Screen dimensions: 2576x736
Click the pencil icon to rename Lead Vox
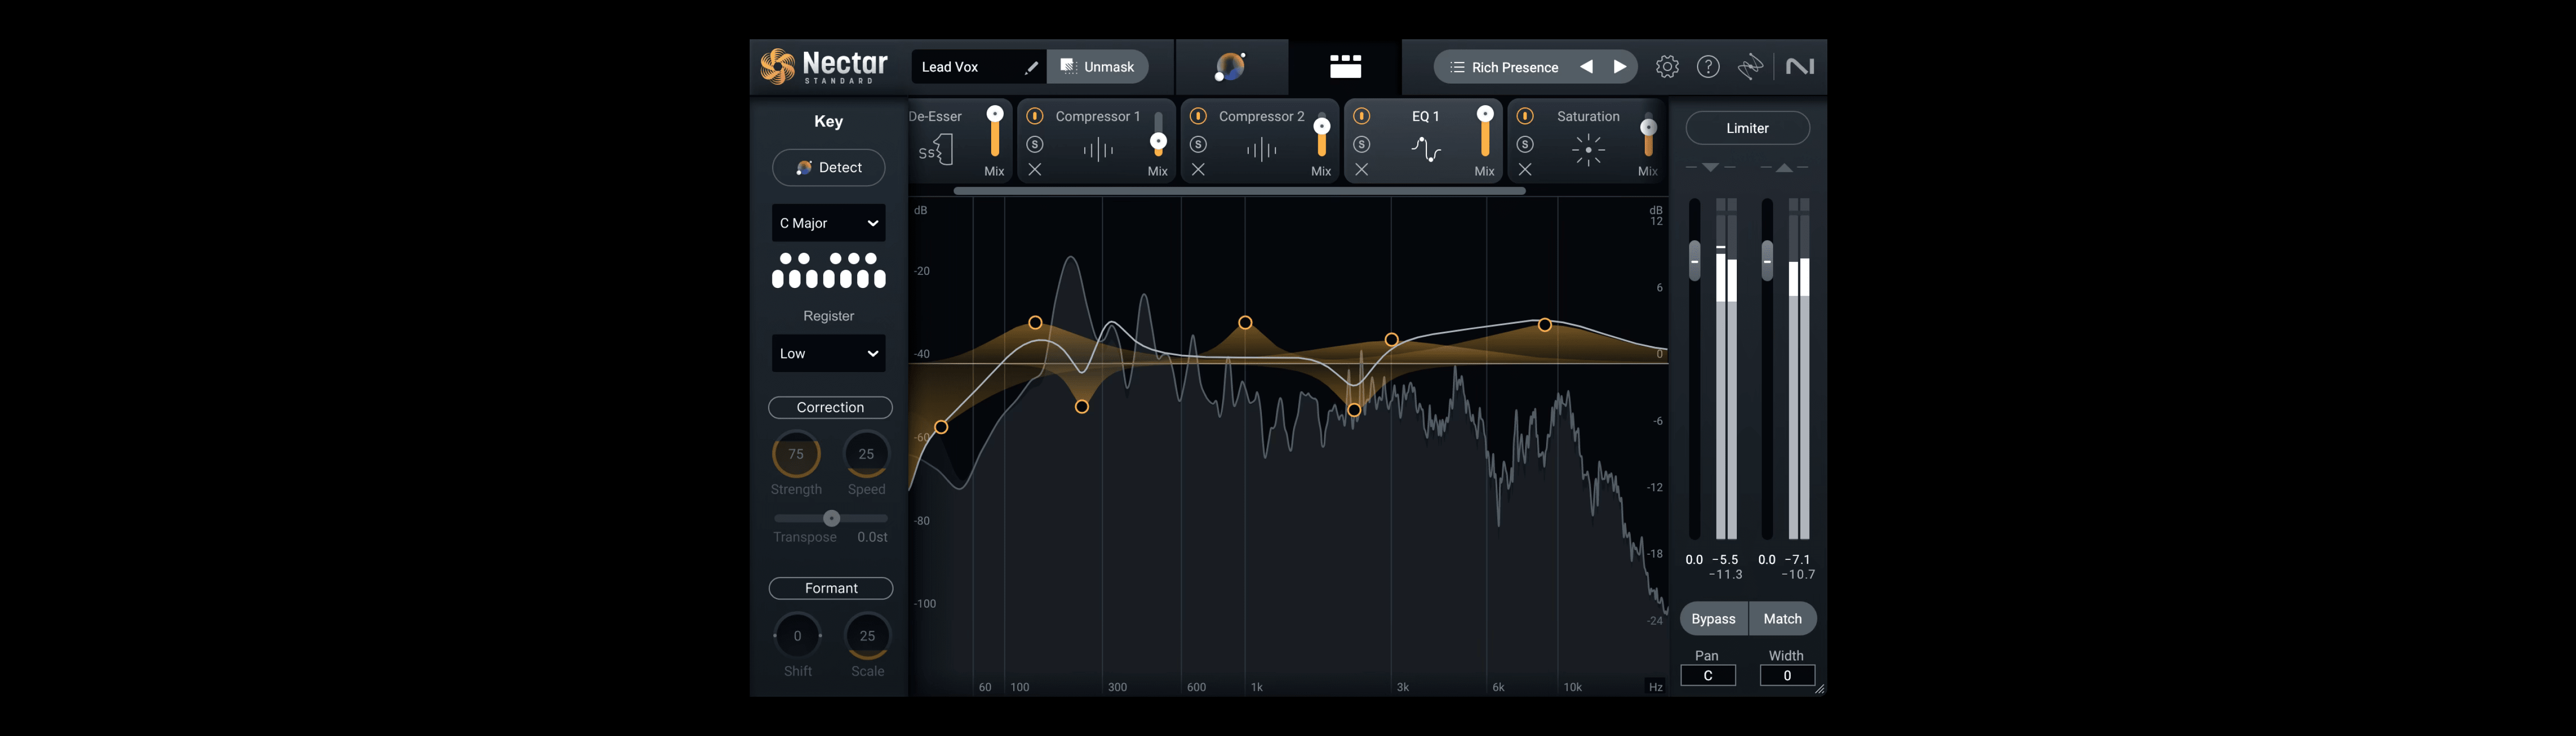pos(1031,67)
